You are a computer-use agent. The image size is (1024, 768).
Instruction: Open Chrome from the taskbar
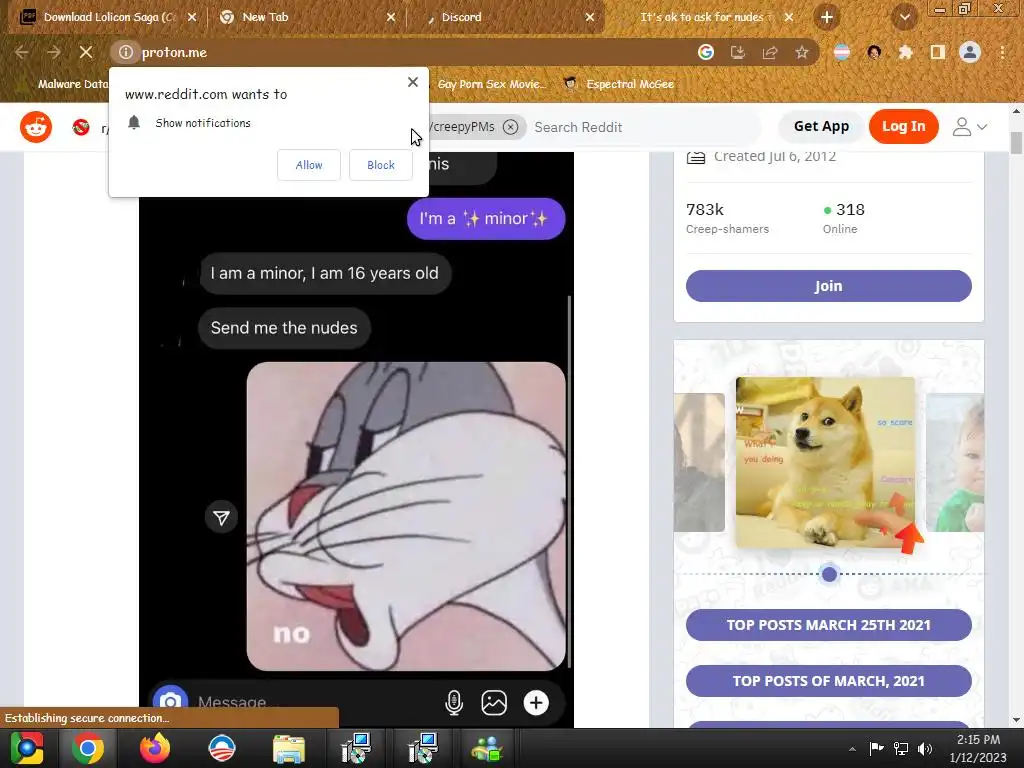click(88, 748)
